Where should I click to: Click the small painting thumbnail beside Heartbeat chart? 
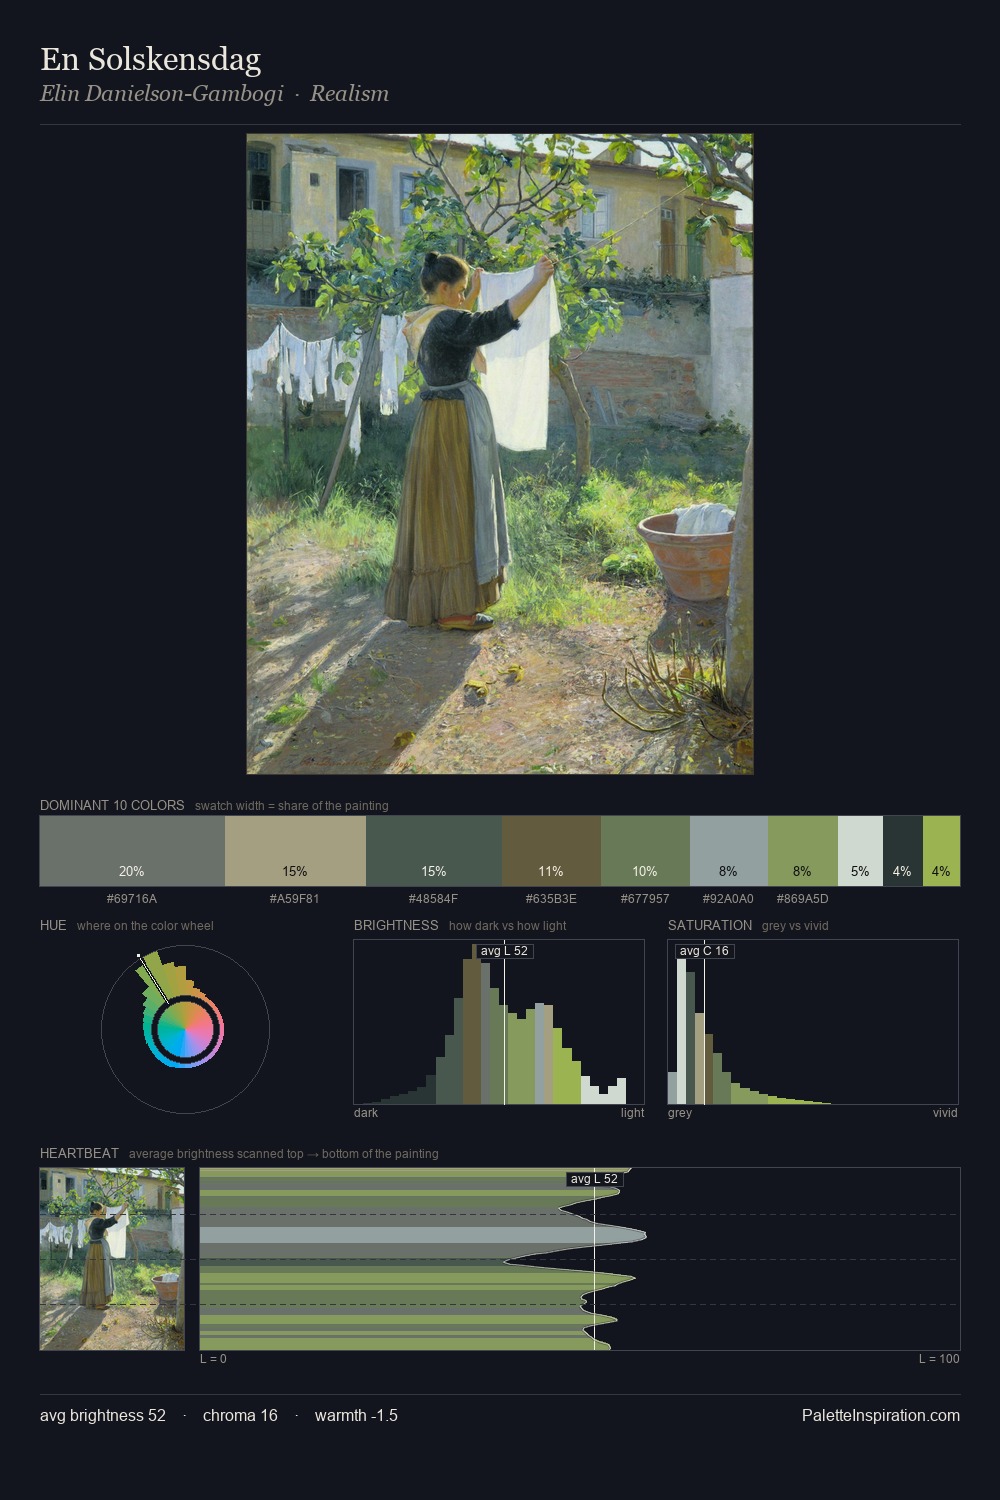click(x=112, y=1259)
